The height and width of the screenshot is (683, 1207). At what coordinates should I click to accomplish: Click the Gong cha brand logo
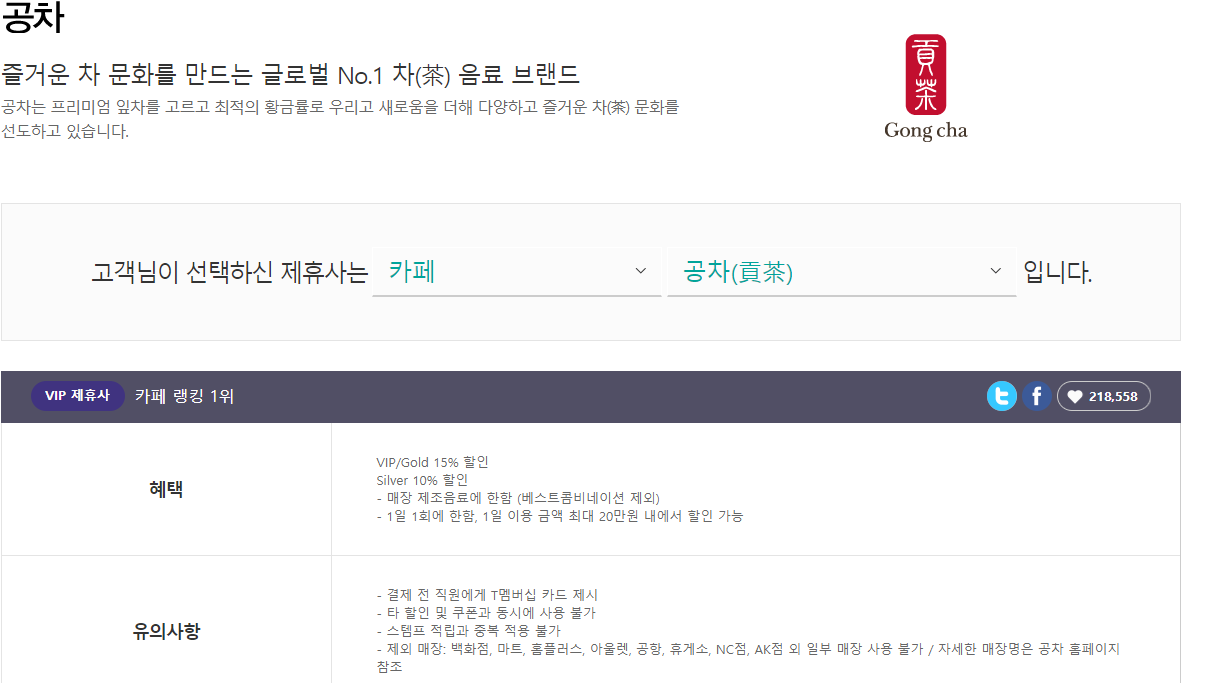click(x=926, y=88)
